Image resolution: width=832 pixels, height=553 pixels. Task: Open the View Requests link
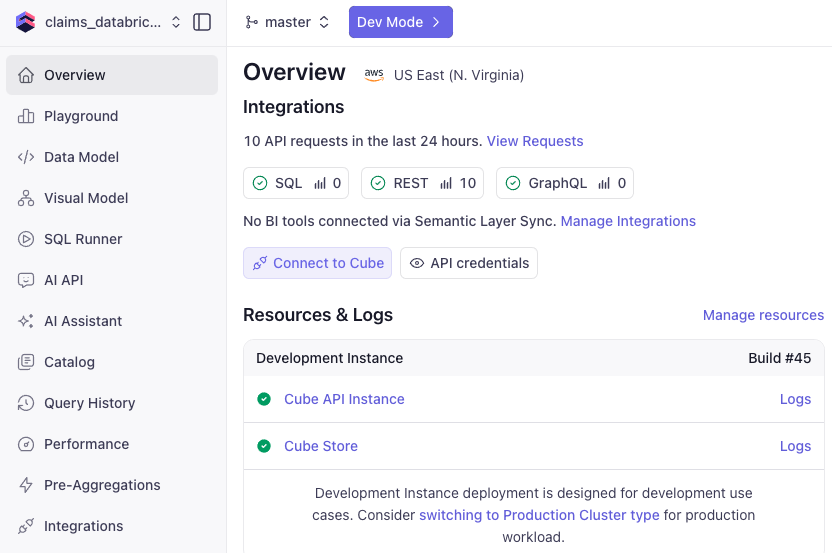[535, 141]
